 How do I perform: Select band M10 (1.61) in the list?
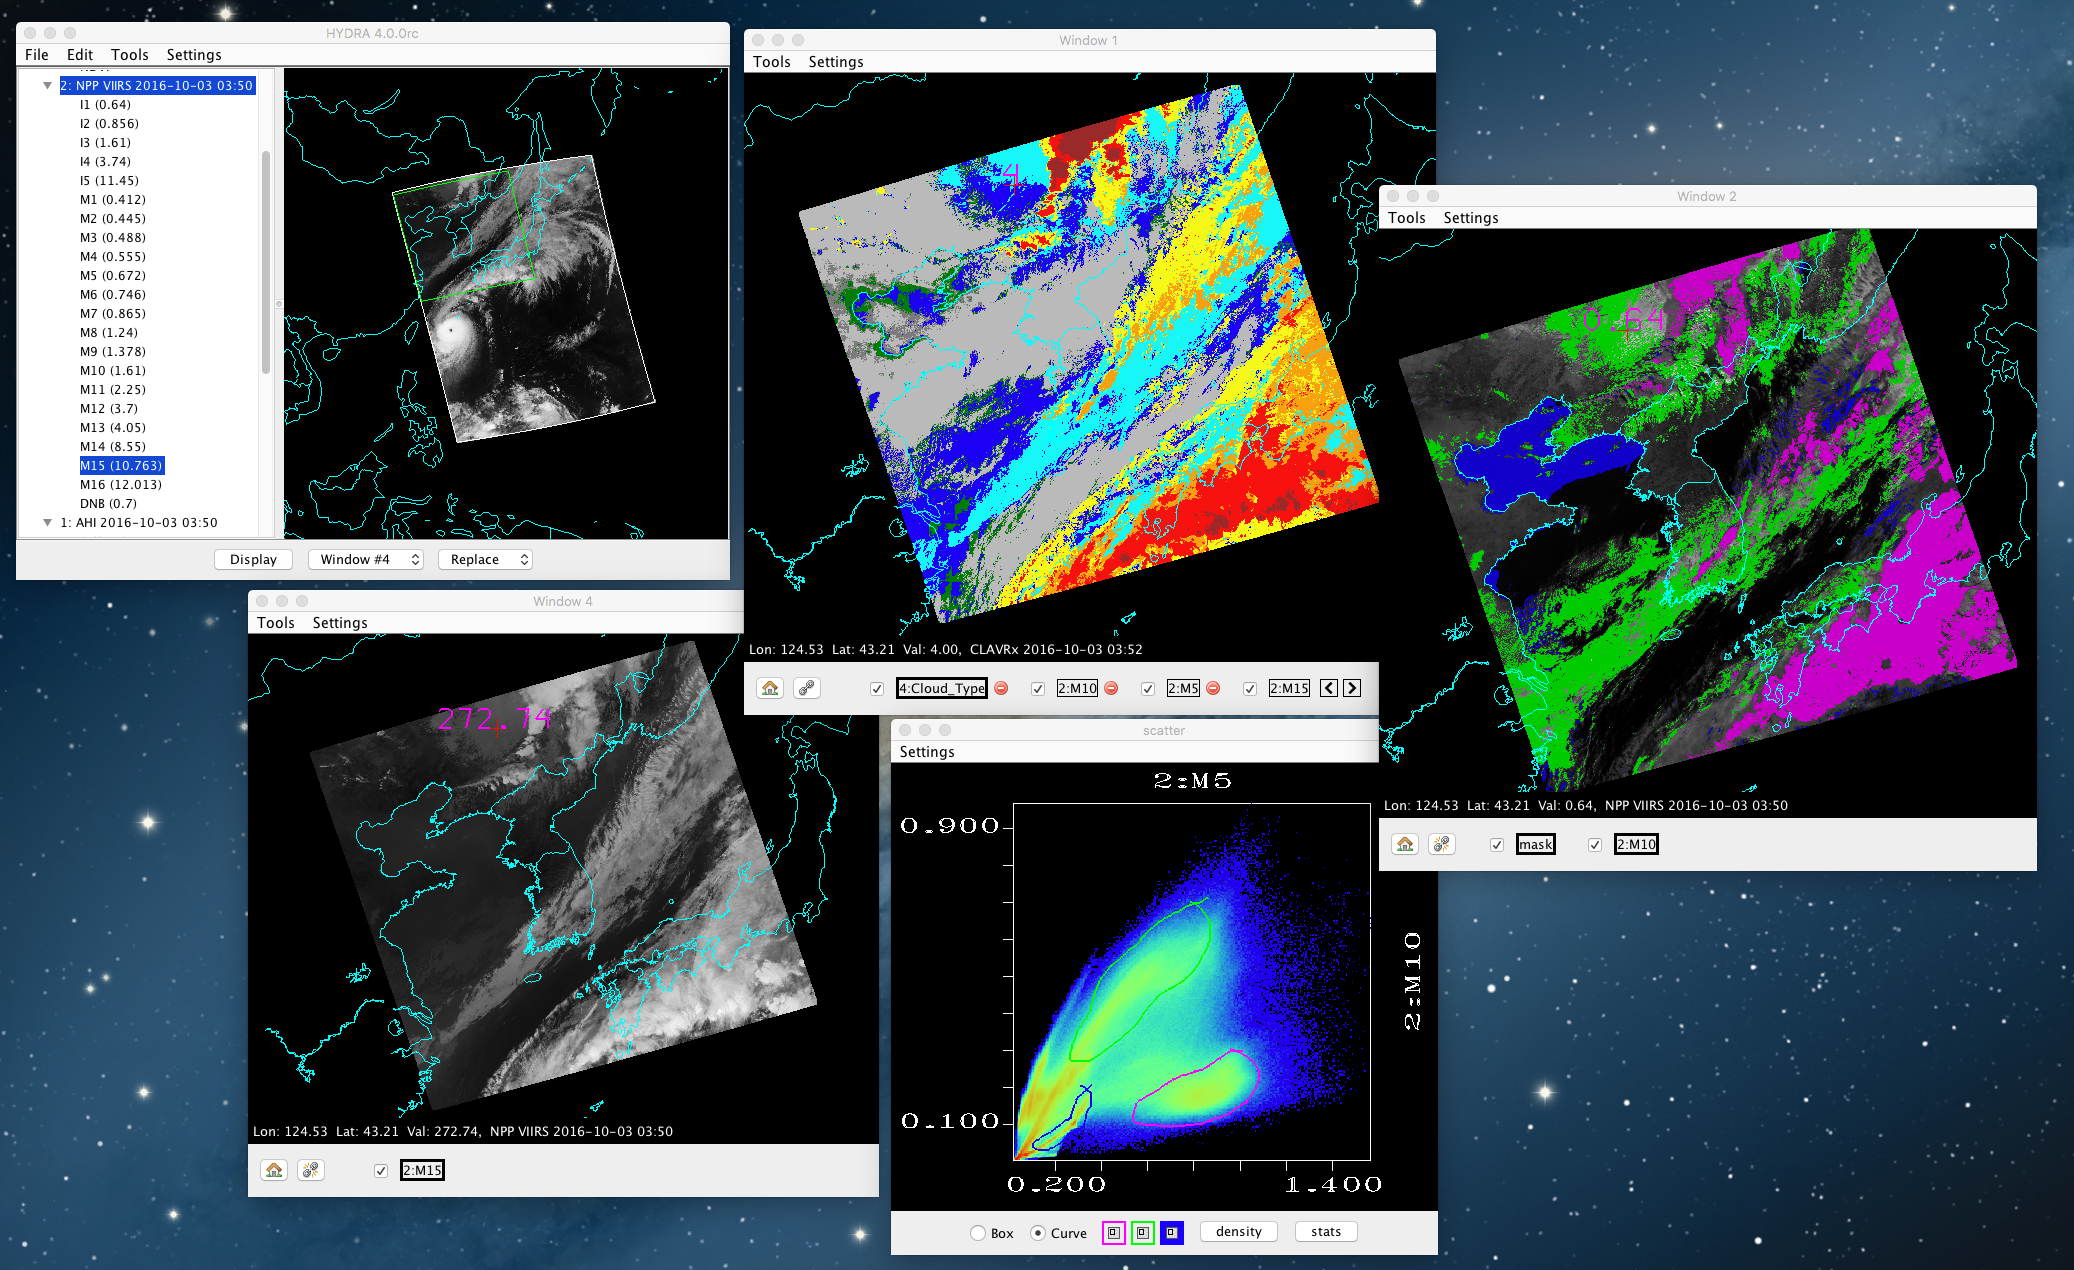coord(113,370)
